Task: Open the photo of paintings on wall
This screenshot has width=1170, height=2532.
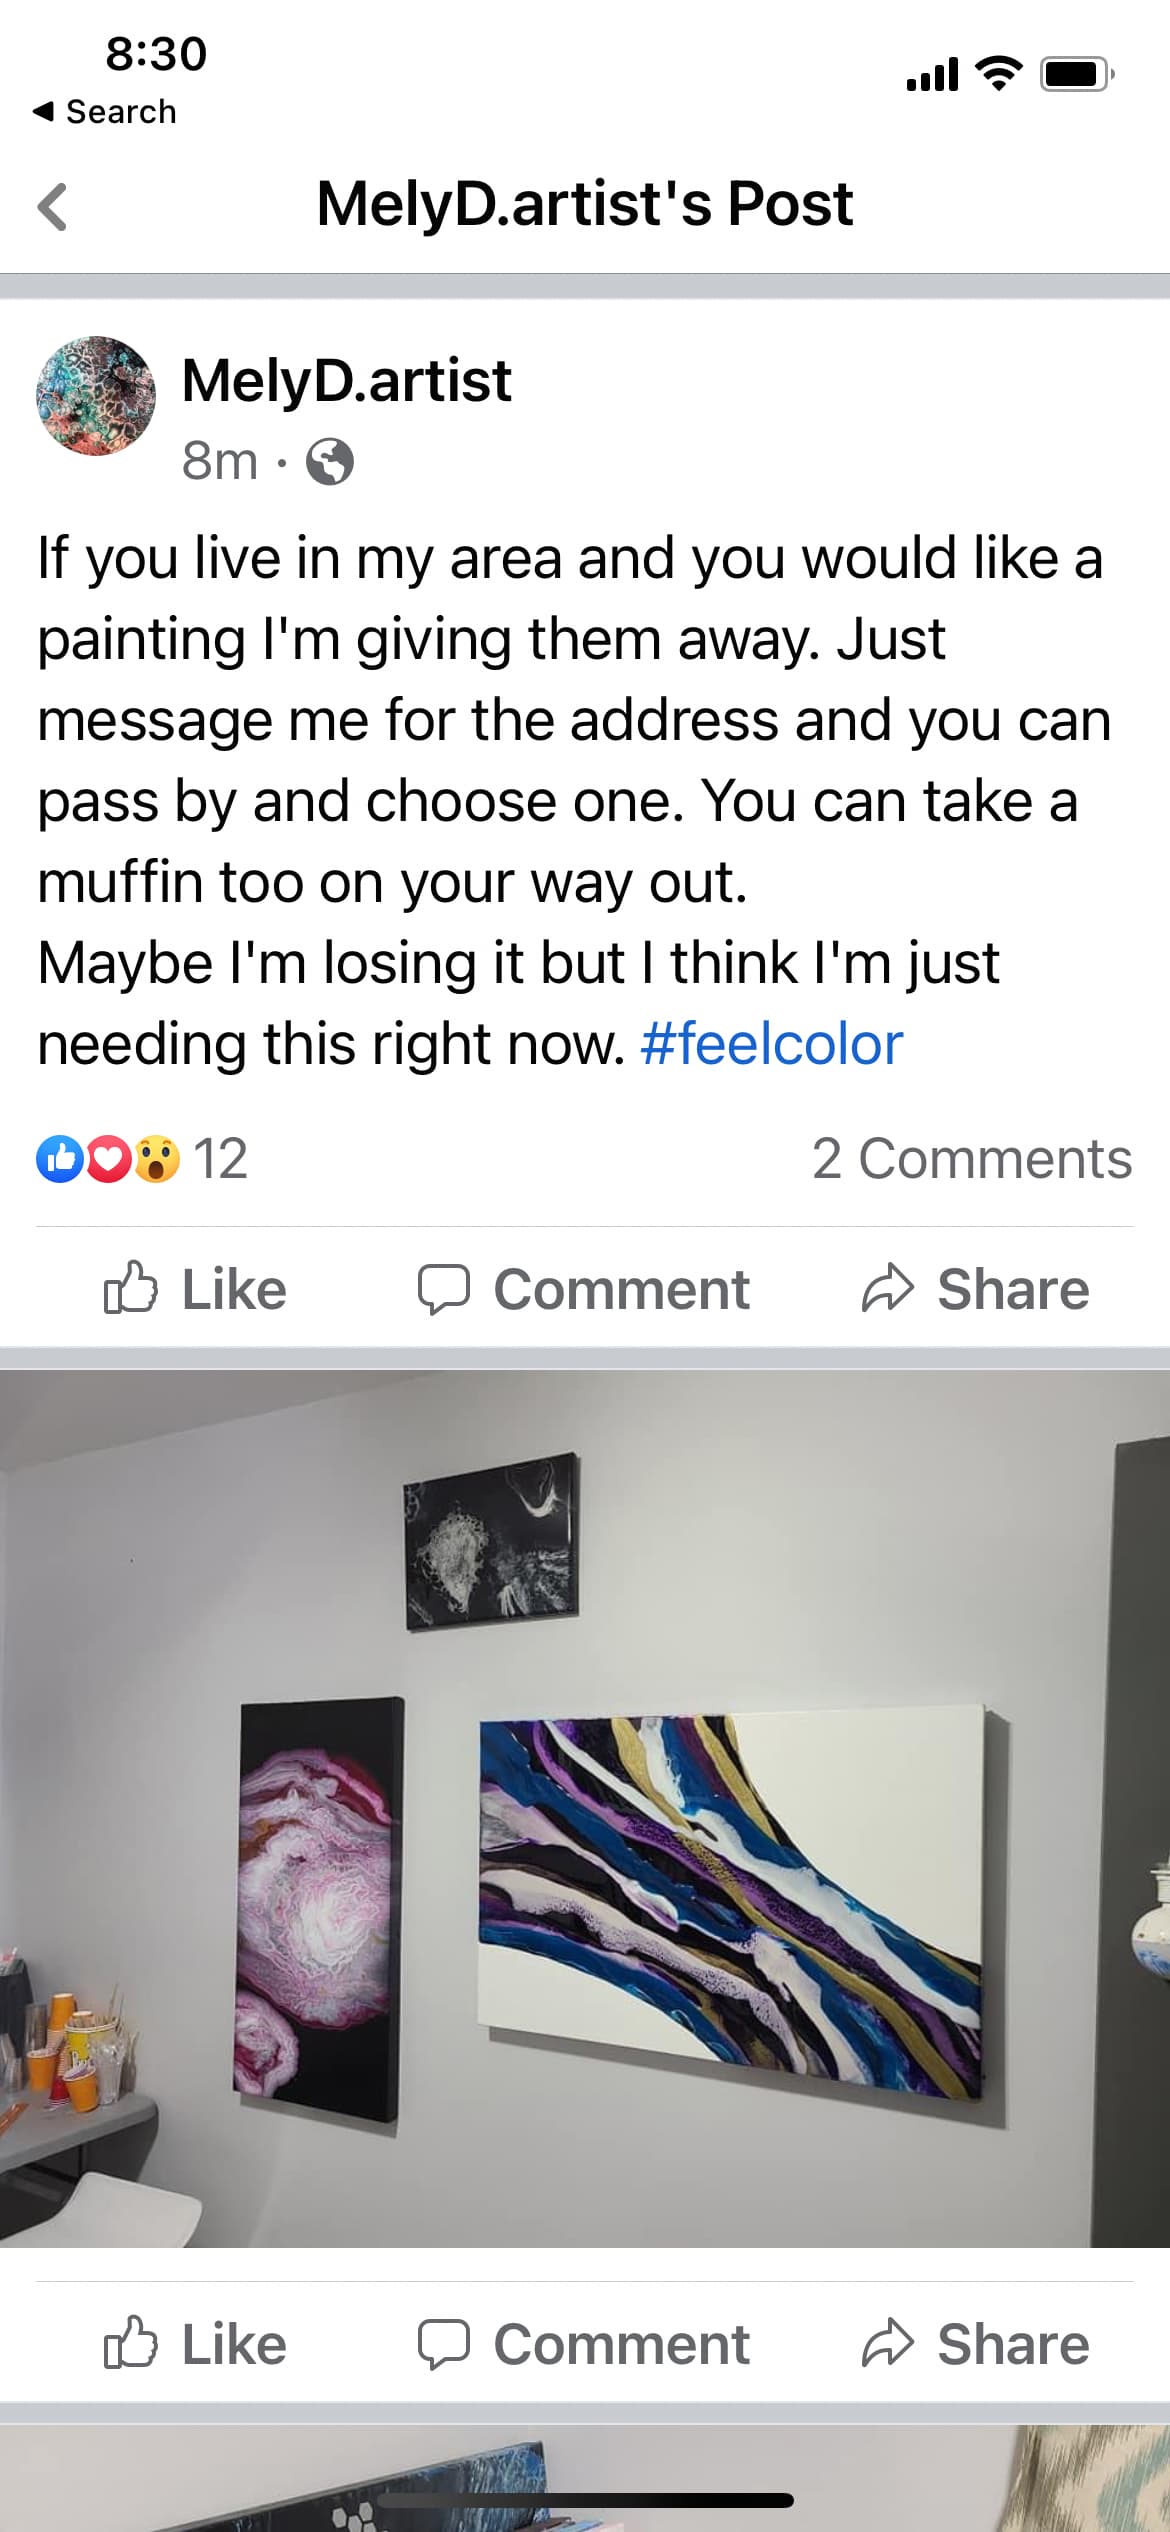Action: point(585,1809)
